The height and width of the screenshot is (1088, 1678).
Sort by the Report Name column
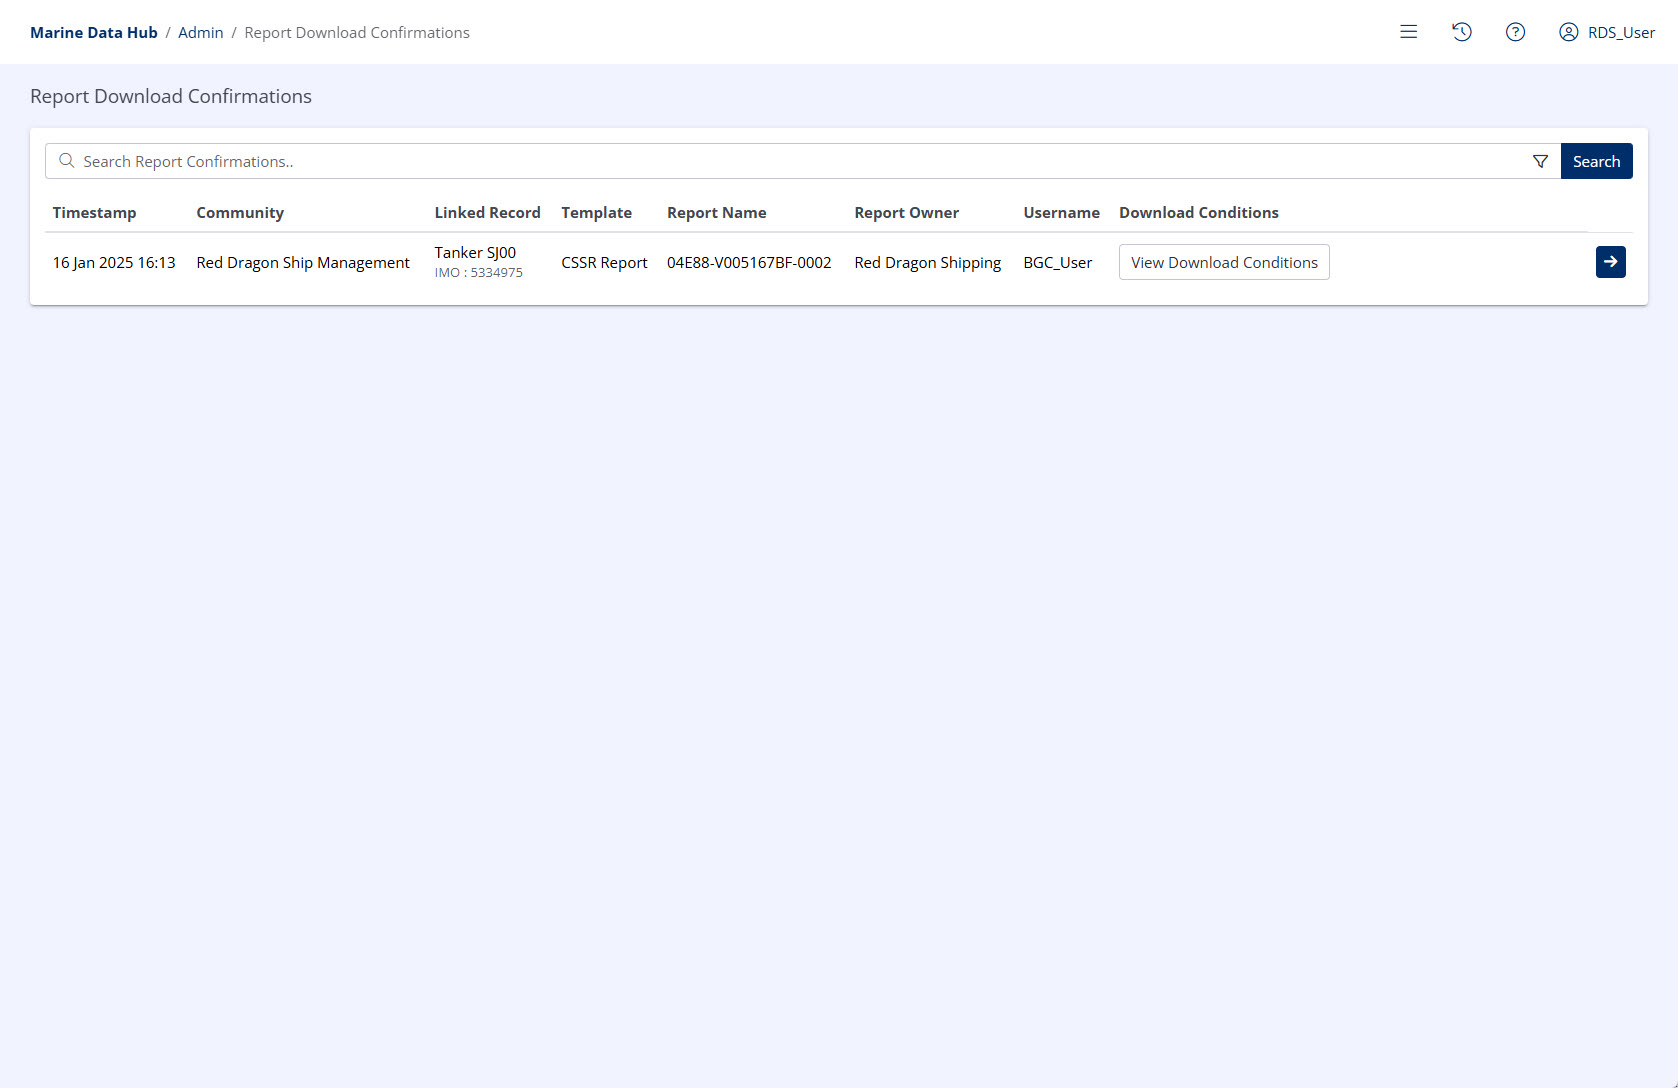click(x=716, y=212)
